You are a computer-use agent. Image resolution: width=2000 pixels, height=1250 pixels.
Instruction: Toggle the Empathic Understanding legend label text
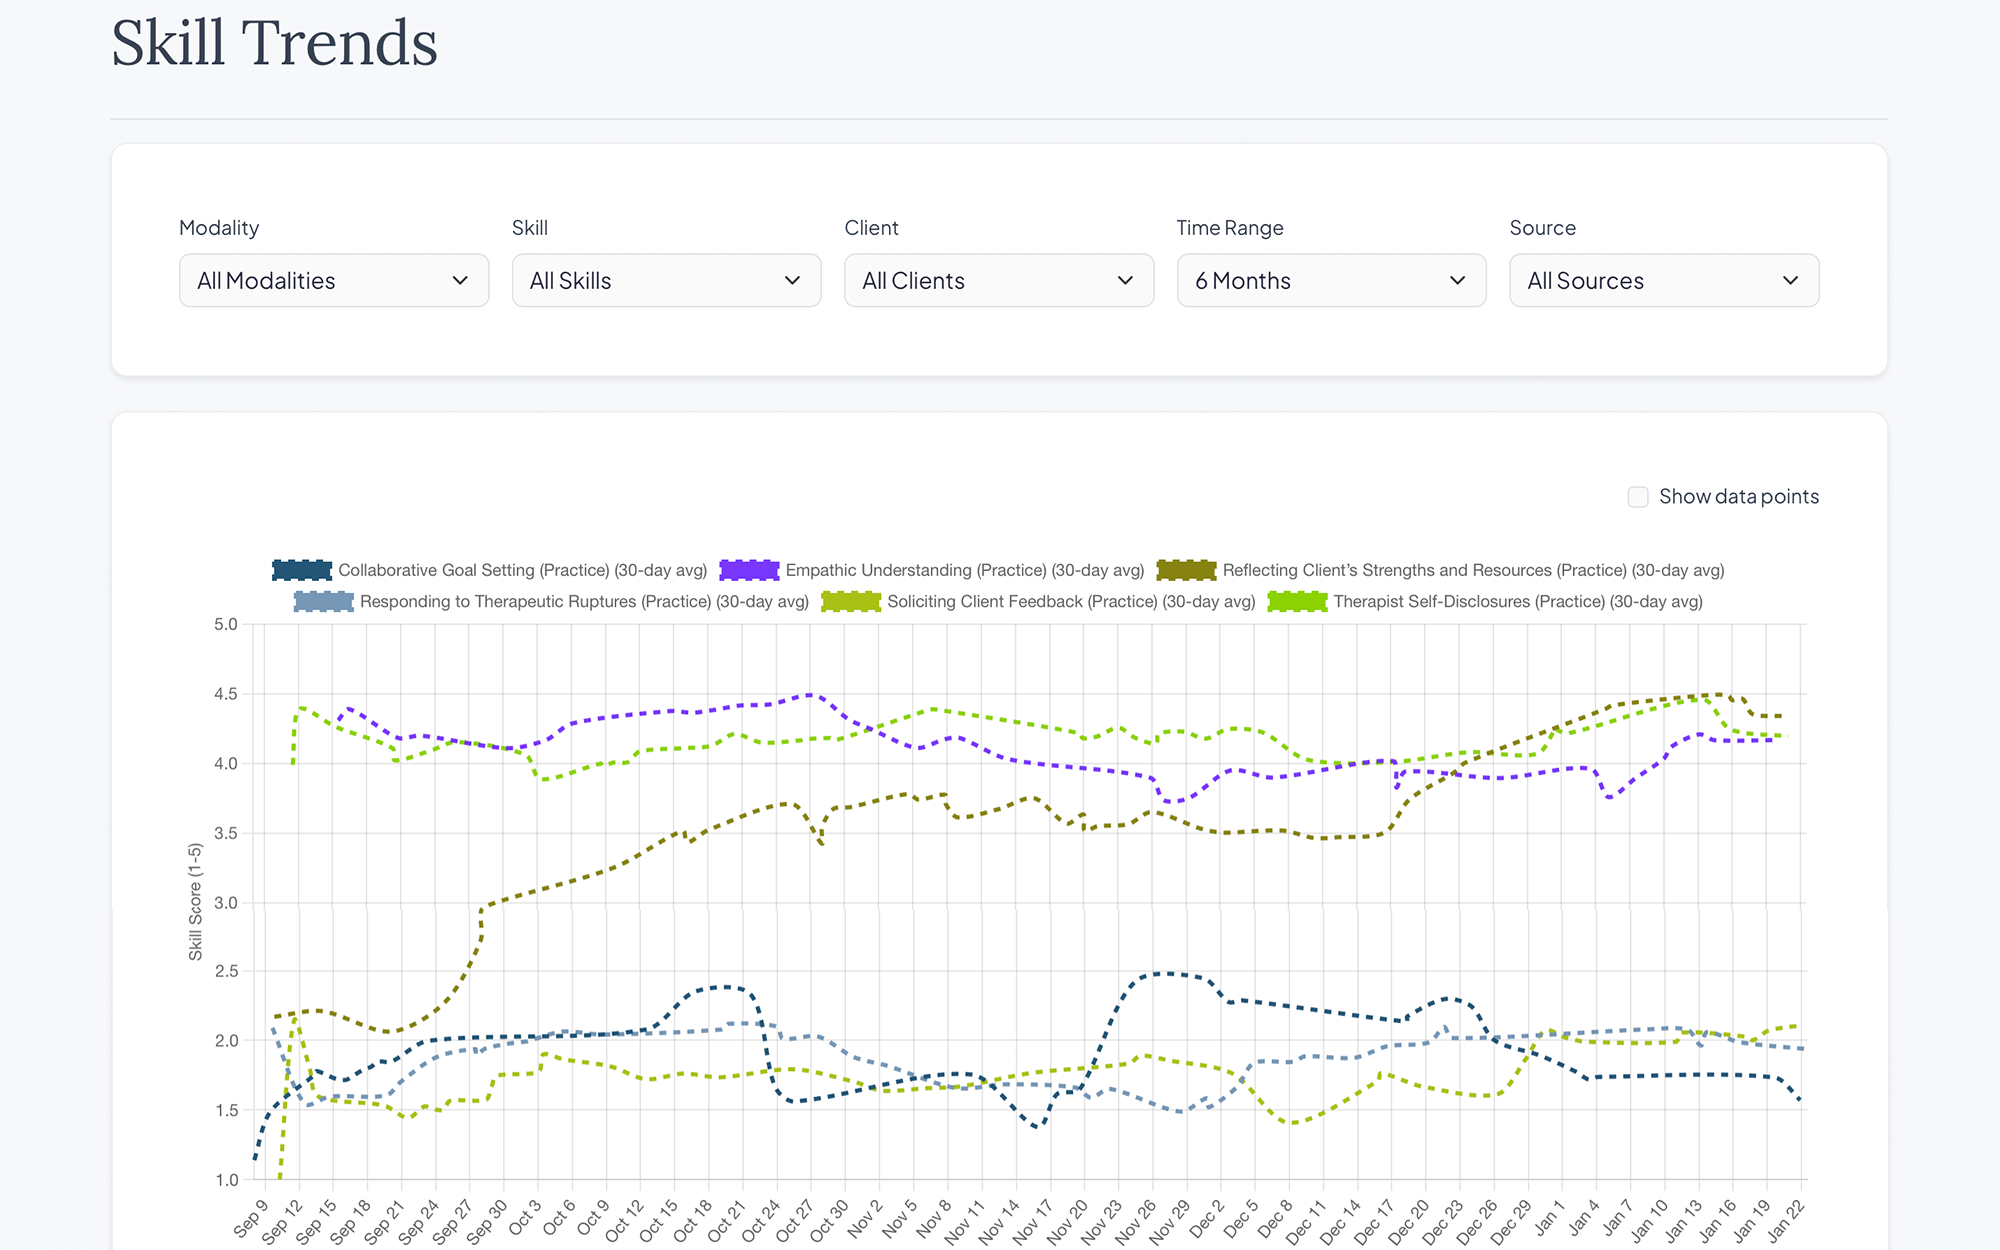(x=965, y=570)
